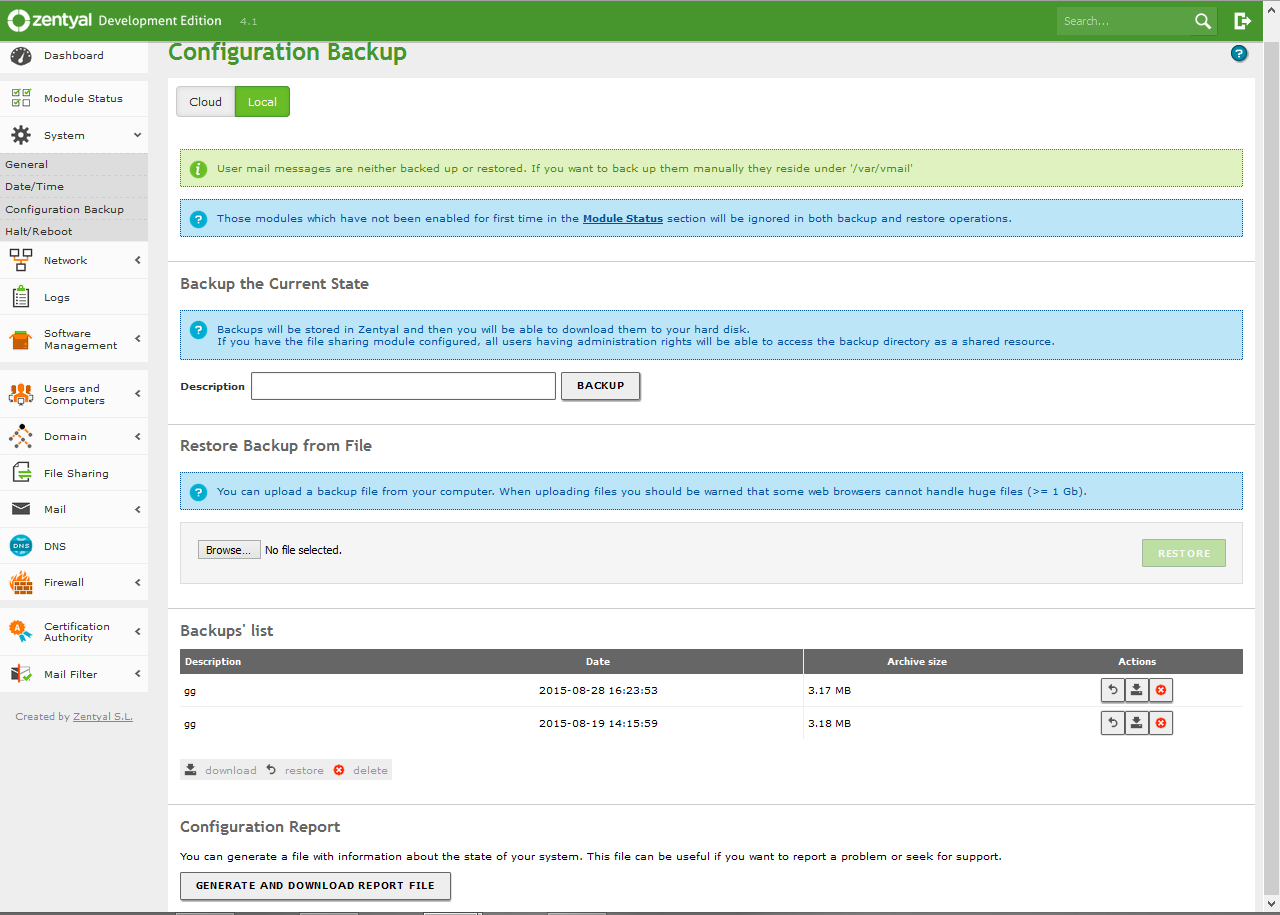The width and height of the screenshot is (1280, 915).
Task: Expand the Network menu arrow
Action: coord(137,260)
